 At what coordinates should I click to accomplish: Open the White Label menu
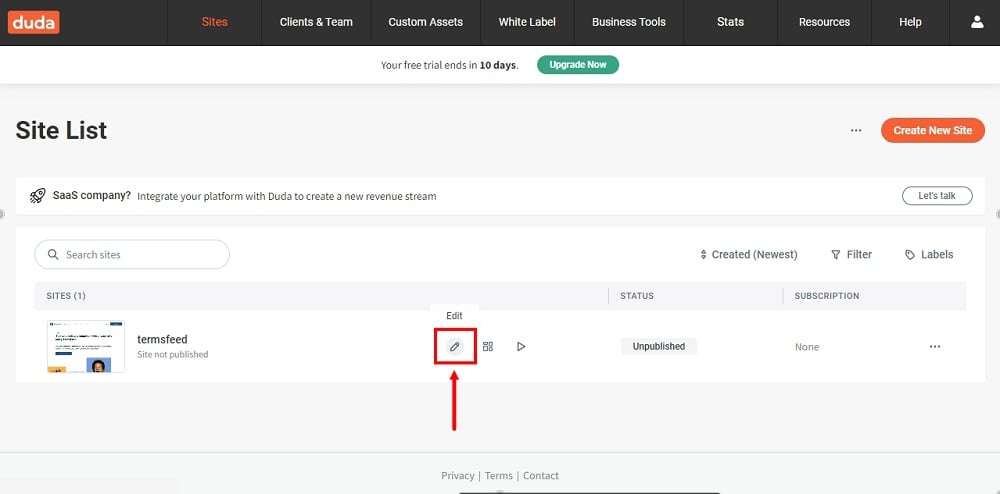click(527, 22)
